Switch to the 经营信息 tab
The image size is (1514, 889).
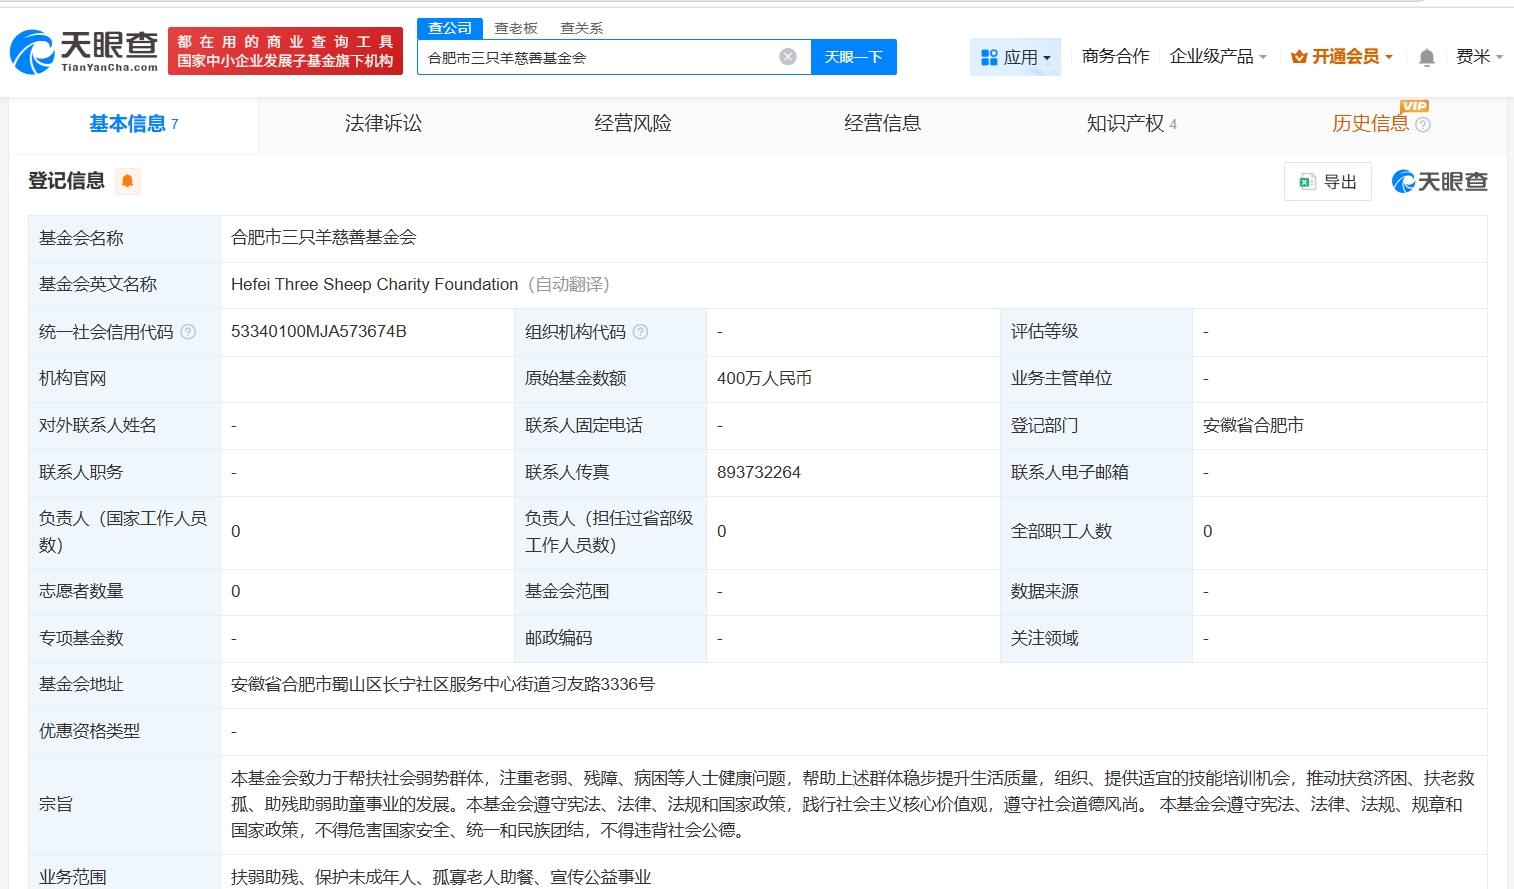pos(882,124)
